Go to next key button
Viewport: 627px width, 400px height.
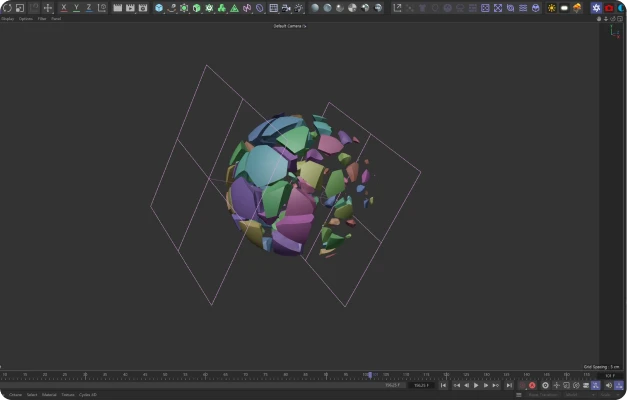click(x=496, y=385)
